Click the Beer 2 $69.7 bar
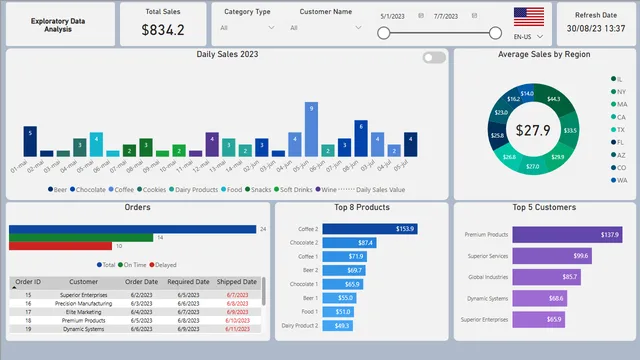640x360 pixels. tap(344, 270)
